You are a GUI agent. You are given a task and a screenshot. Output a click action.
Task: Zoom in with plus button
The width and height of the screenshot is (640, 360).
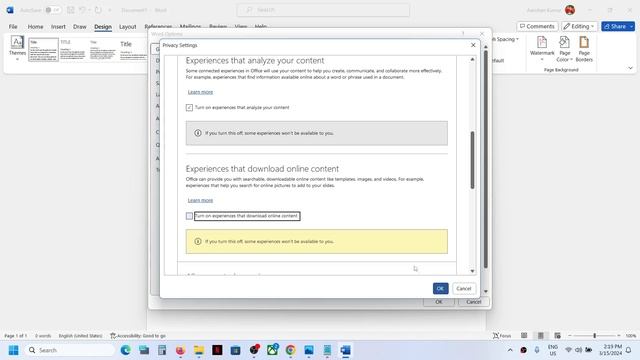(619, 336)
